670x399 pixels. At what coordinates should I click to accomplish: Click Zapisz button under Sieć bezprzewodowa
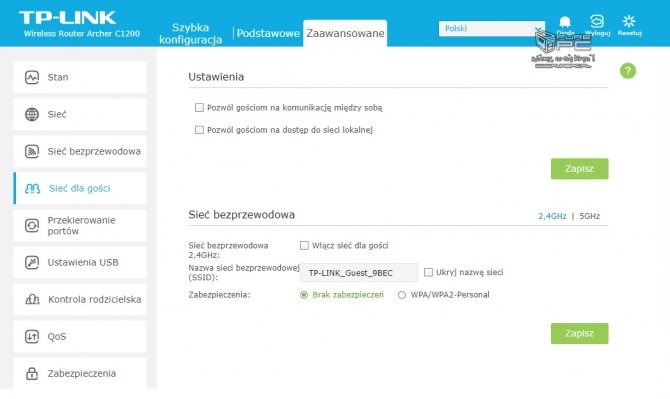point(579,333)
